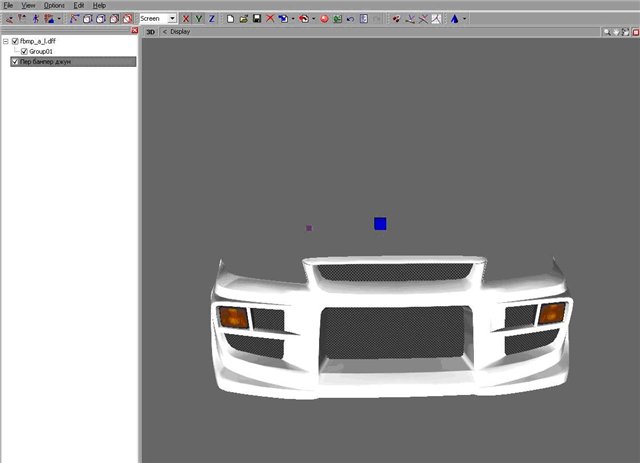Click the blue cone primitive icon

tap(454, 19)
